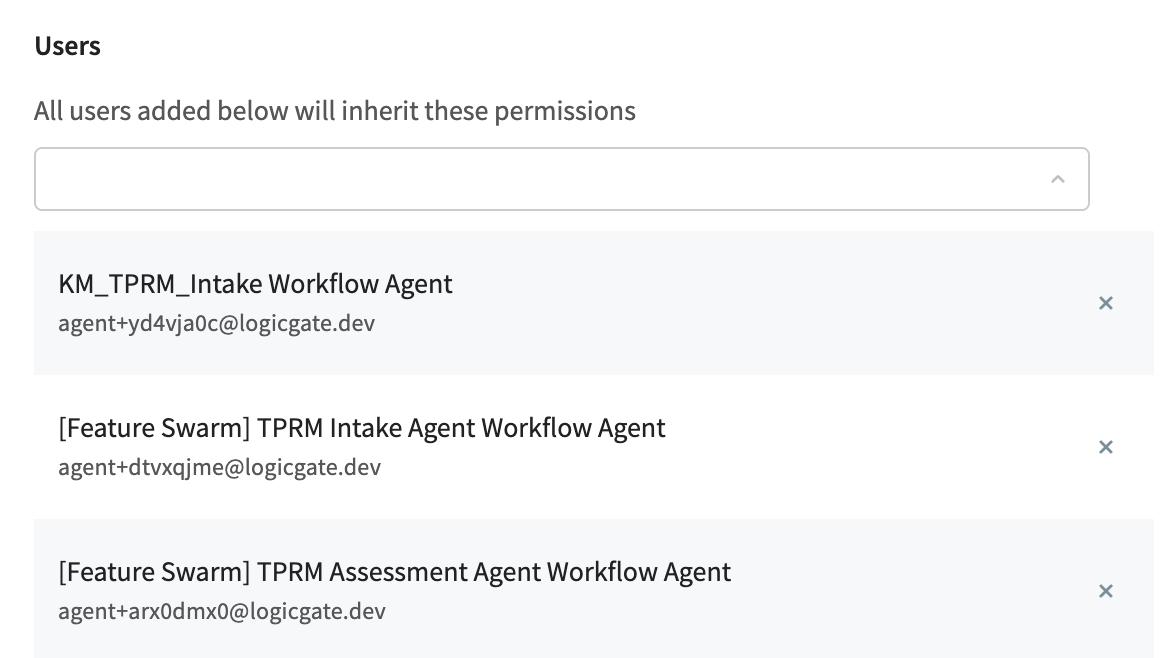Click the agent+arx0dmx0@logicgate.dev email

pos(222,611)
